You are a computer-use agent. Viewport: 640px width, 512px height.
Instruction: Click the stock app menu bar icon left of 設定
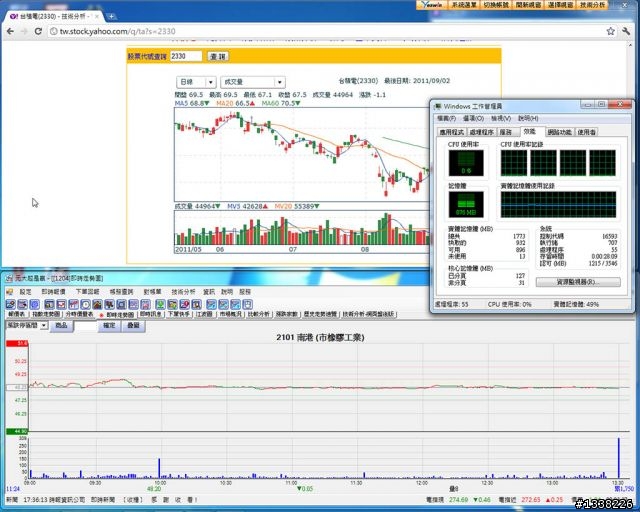point(10,292)
